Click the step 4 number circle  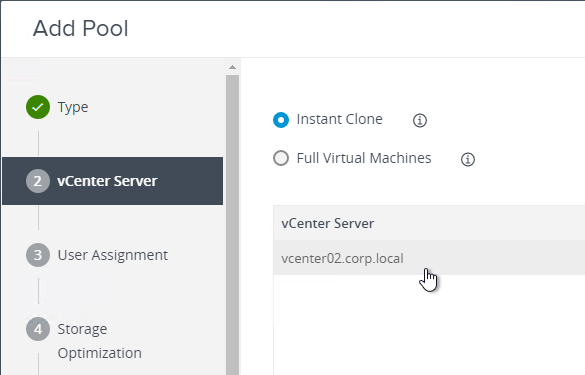coord(38,329)
